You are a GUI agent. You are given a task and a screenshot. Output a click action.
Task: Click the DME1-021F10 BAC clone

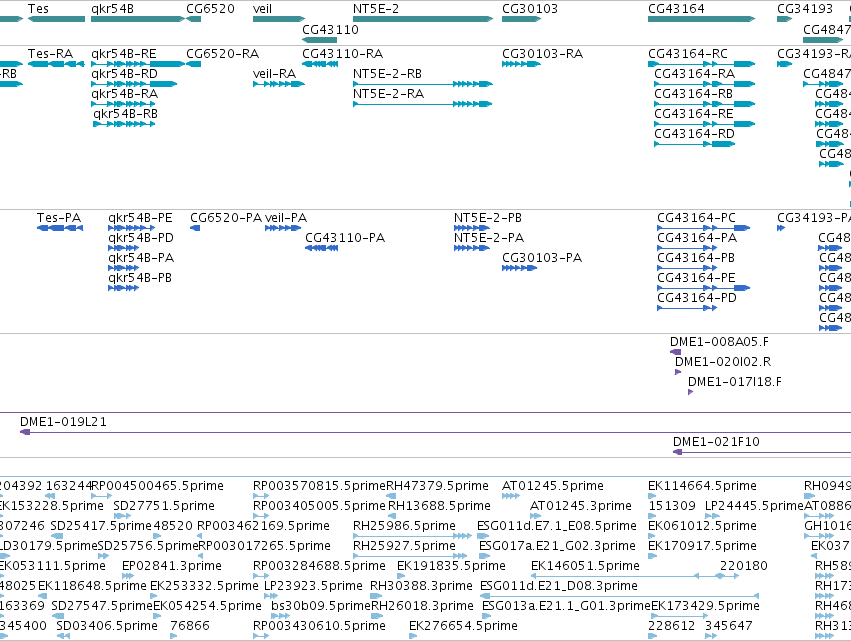[762, 452]
